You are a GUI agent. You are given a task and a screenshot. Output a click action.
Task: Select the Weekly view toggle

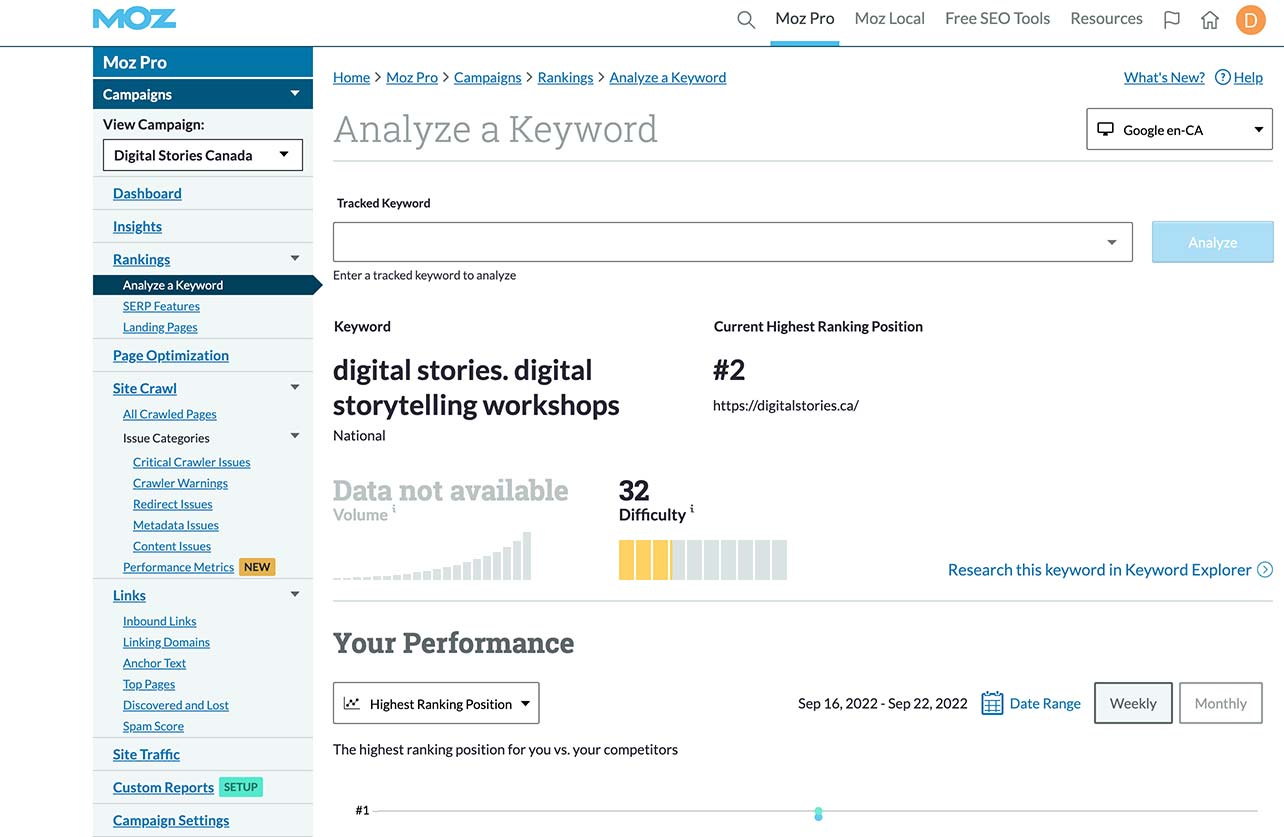tap(1132, 703)
